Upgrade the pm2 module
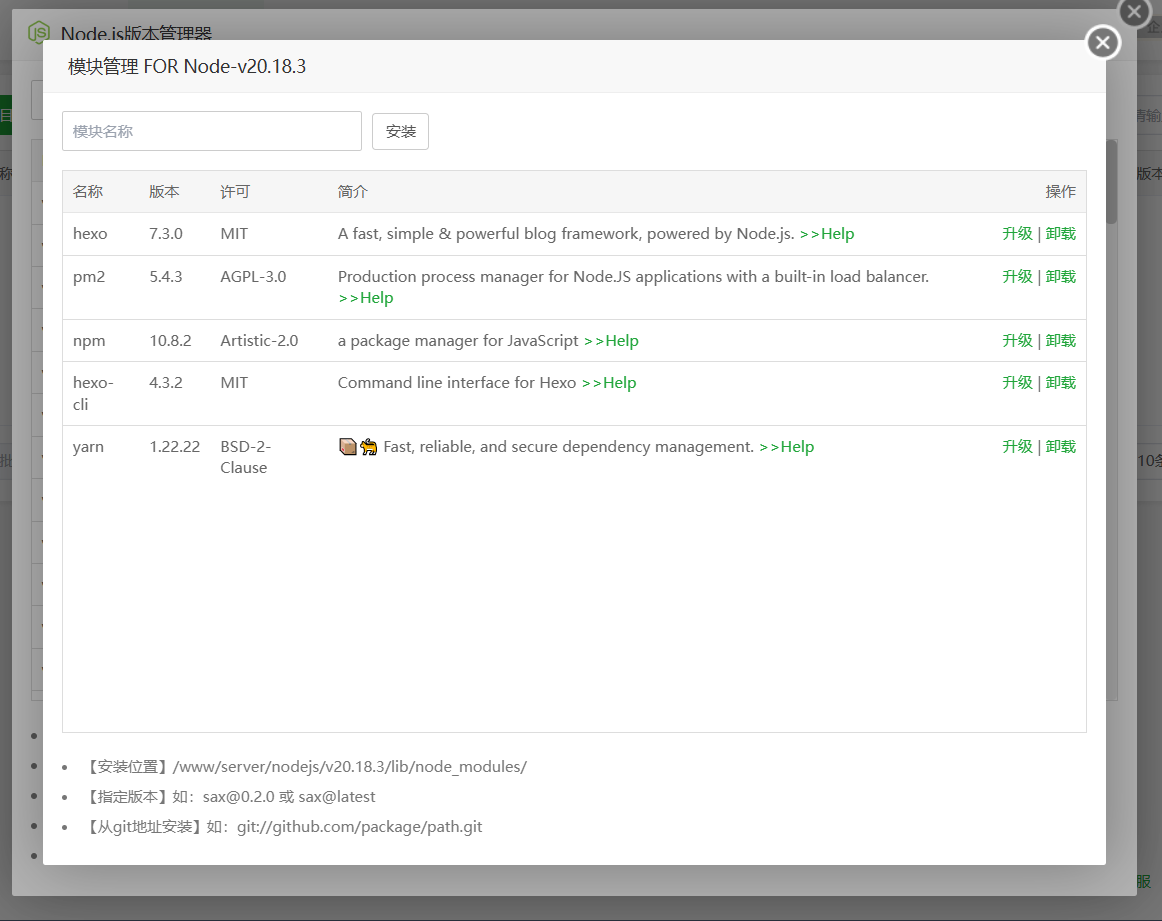This screenshot has width=1162, height=921. [x=1017, y=276]
